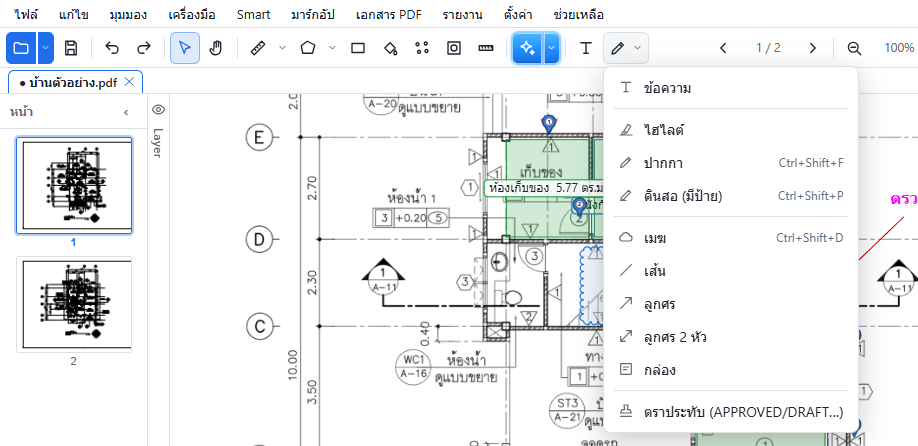The width and height of the screenshot is (918, 446).
Task: Select the polygon area tool
Action: click(308, 48)
